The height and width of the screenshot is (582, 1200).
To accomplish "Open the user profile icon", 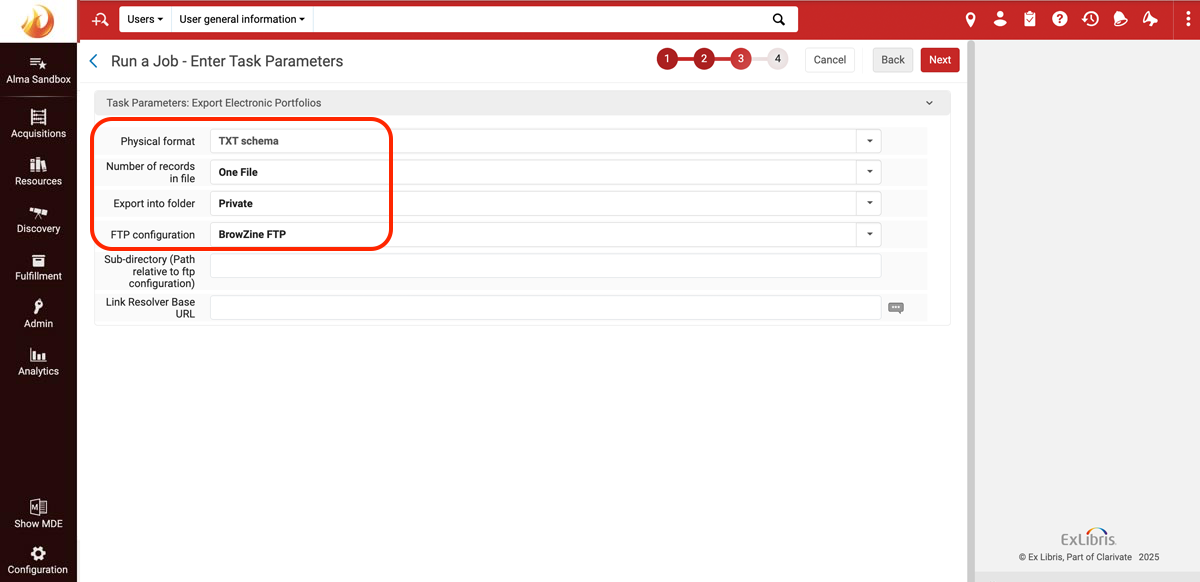I will (x=1000, y=19).
